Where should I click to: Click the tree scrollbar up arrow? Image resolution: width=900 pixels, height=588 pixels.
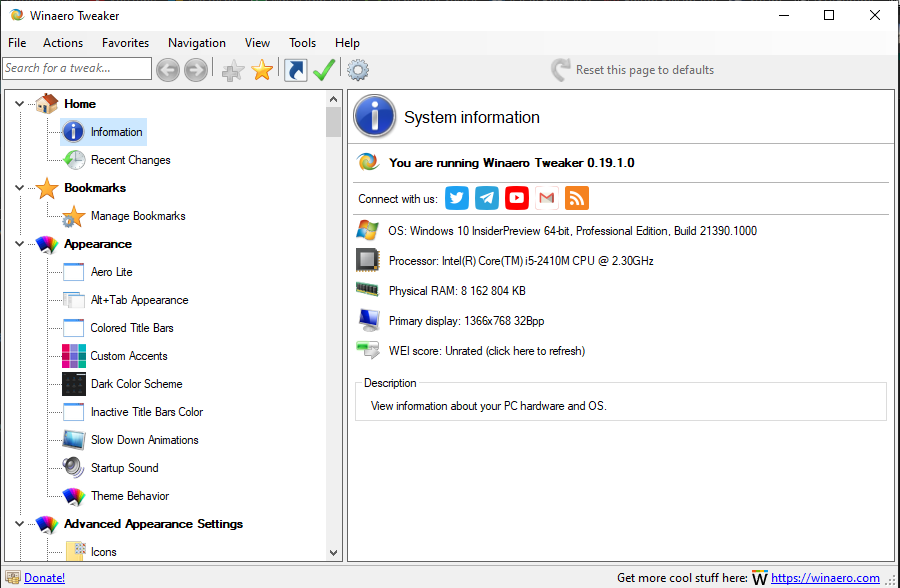(x=333, y=99)
